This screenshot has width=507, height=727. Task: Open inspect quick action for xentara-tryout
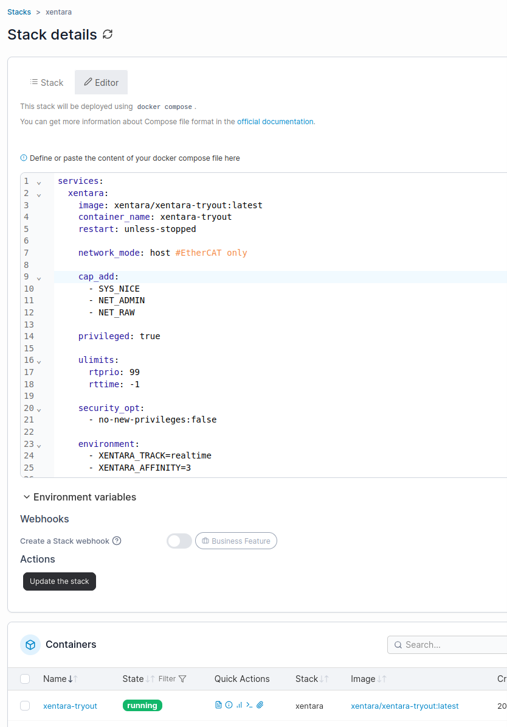tap(229, 705)
